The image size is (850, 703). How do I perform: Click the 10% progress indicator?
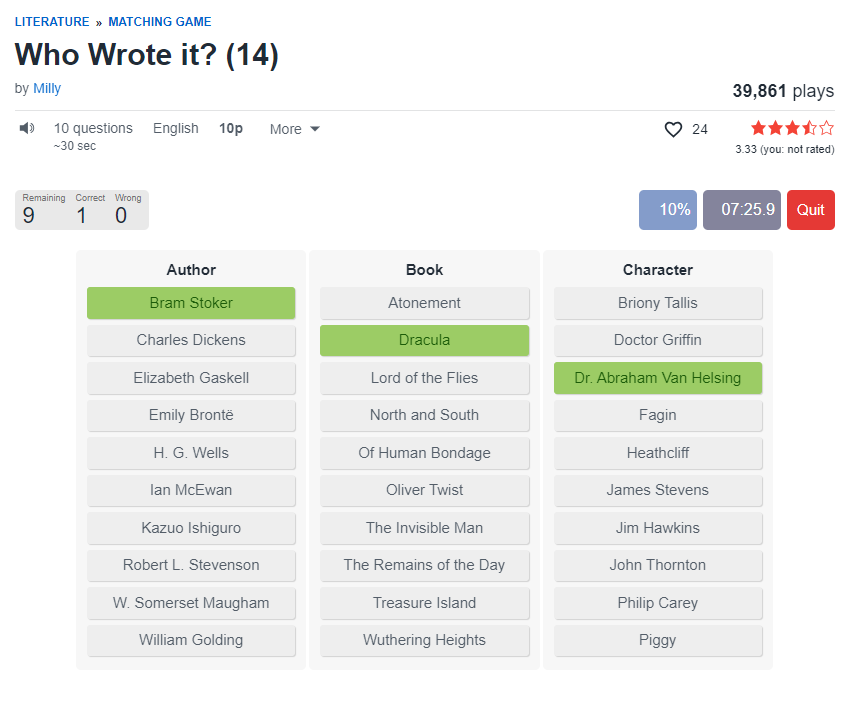(x=668, y=210)
